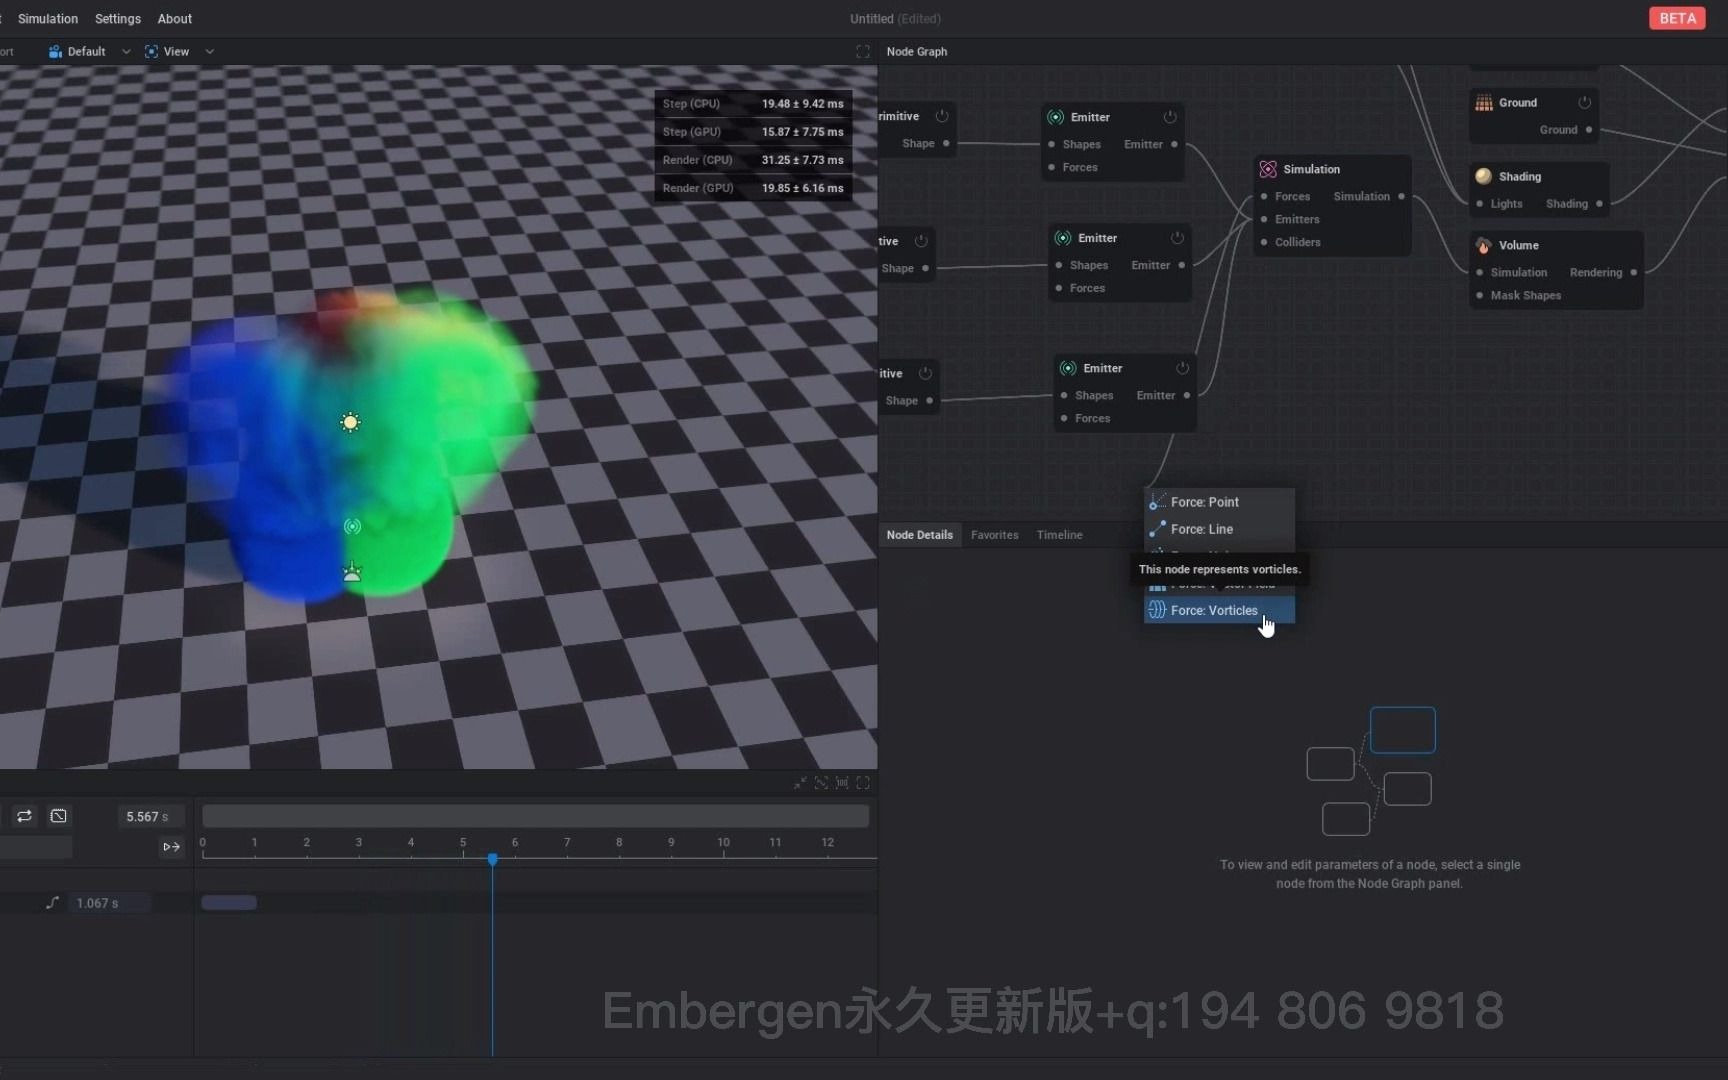Click the middle Emitter node icon

(1063, 238)
